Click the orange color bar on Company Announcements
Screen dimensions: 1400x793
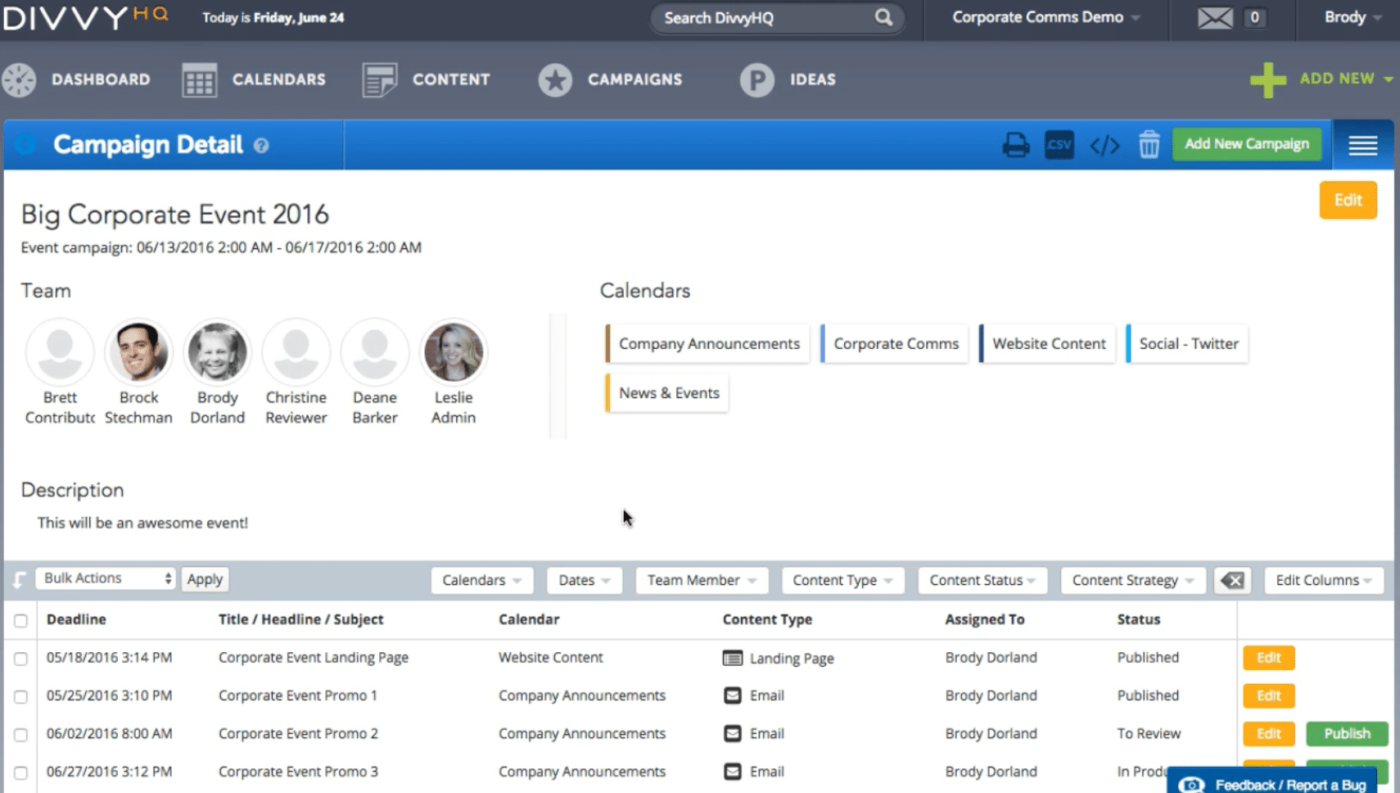pyautogui.click(x=609, y=343)
